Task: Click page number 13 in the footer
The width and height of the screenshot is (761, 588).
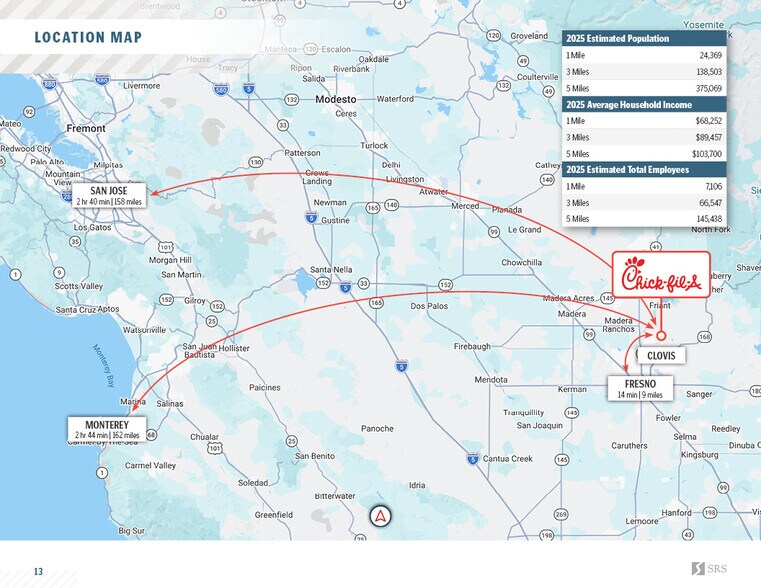Action: pyautogui.click(x=38, y=571)
